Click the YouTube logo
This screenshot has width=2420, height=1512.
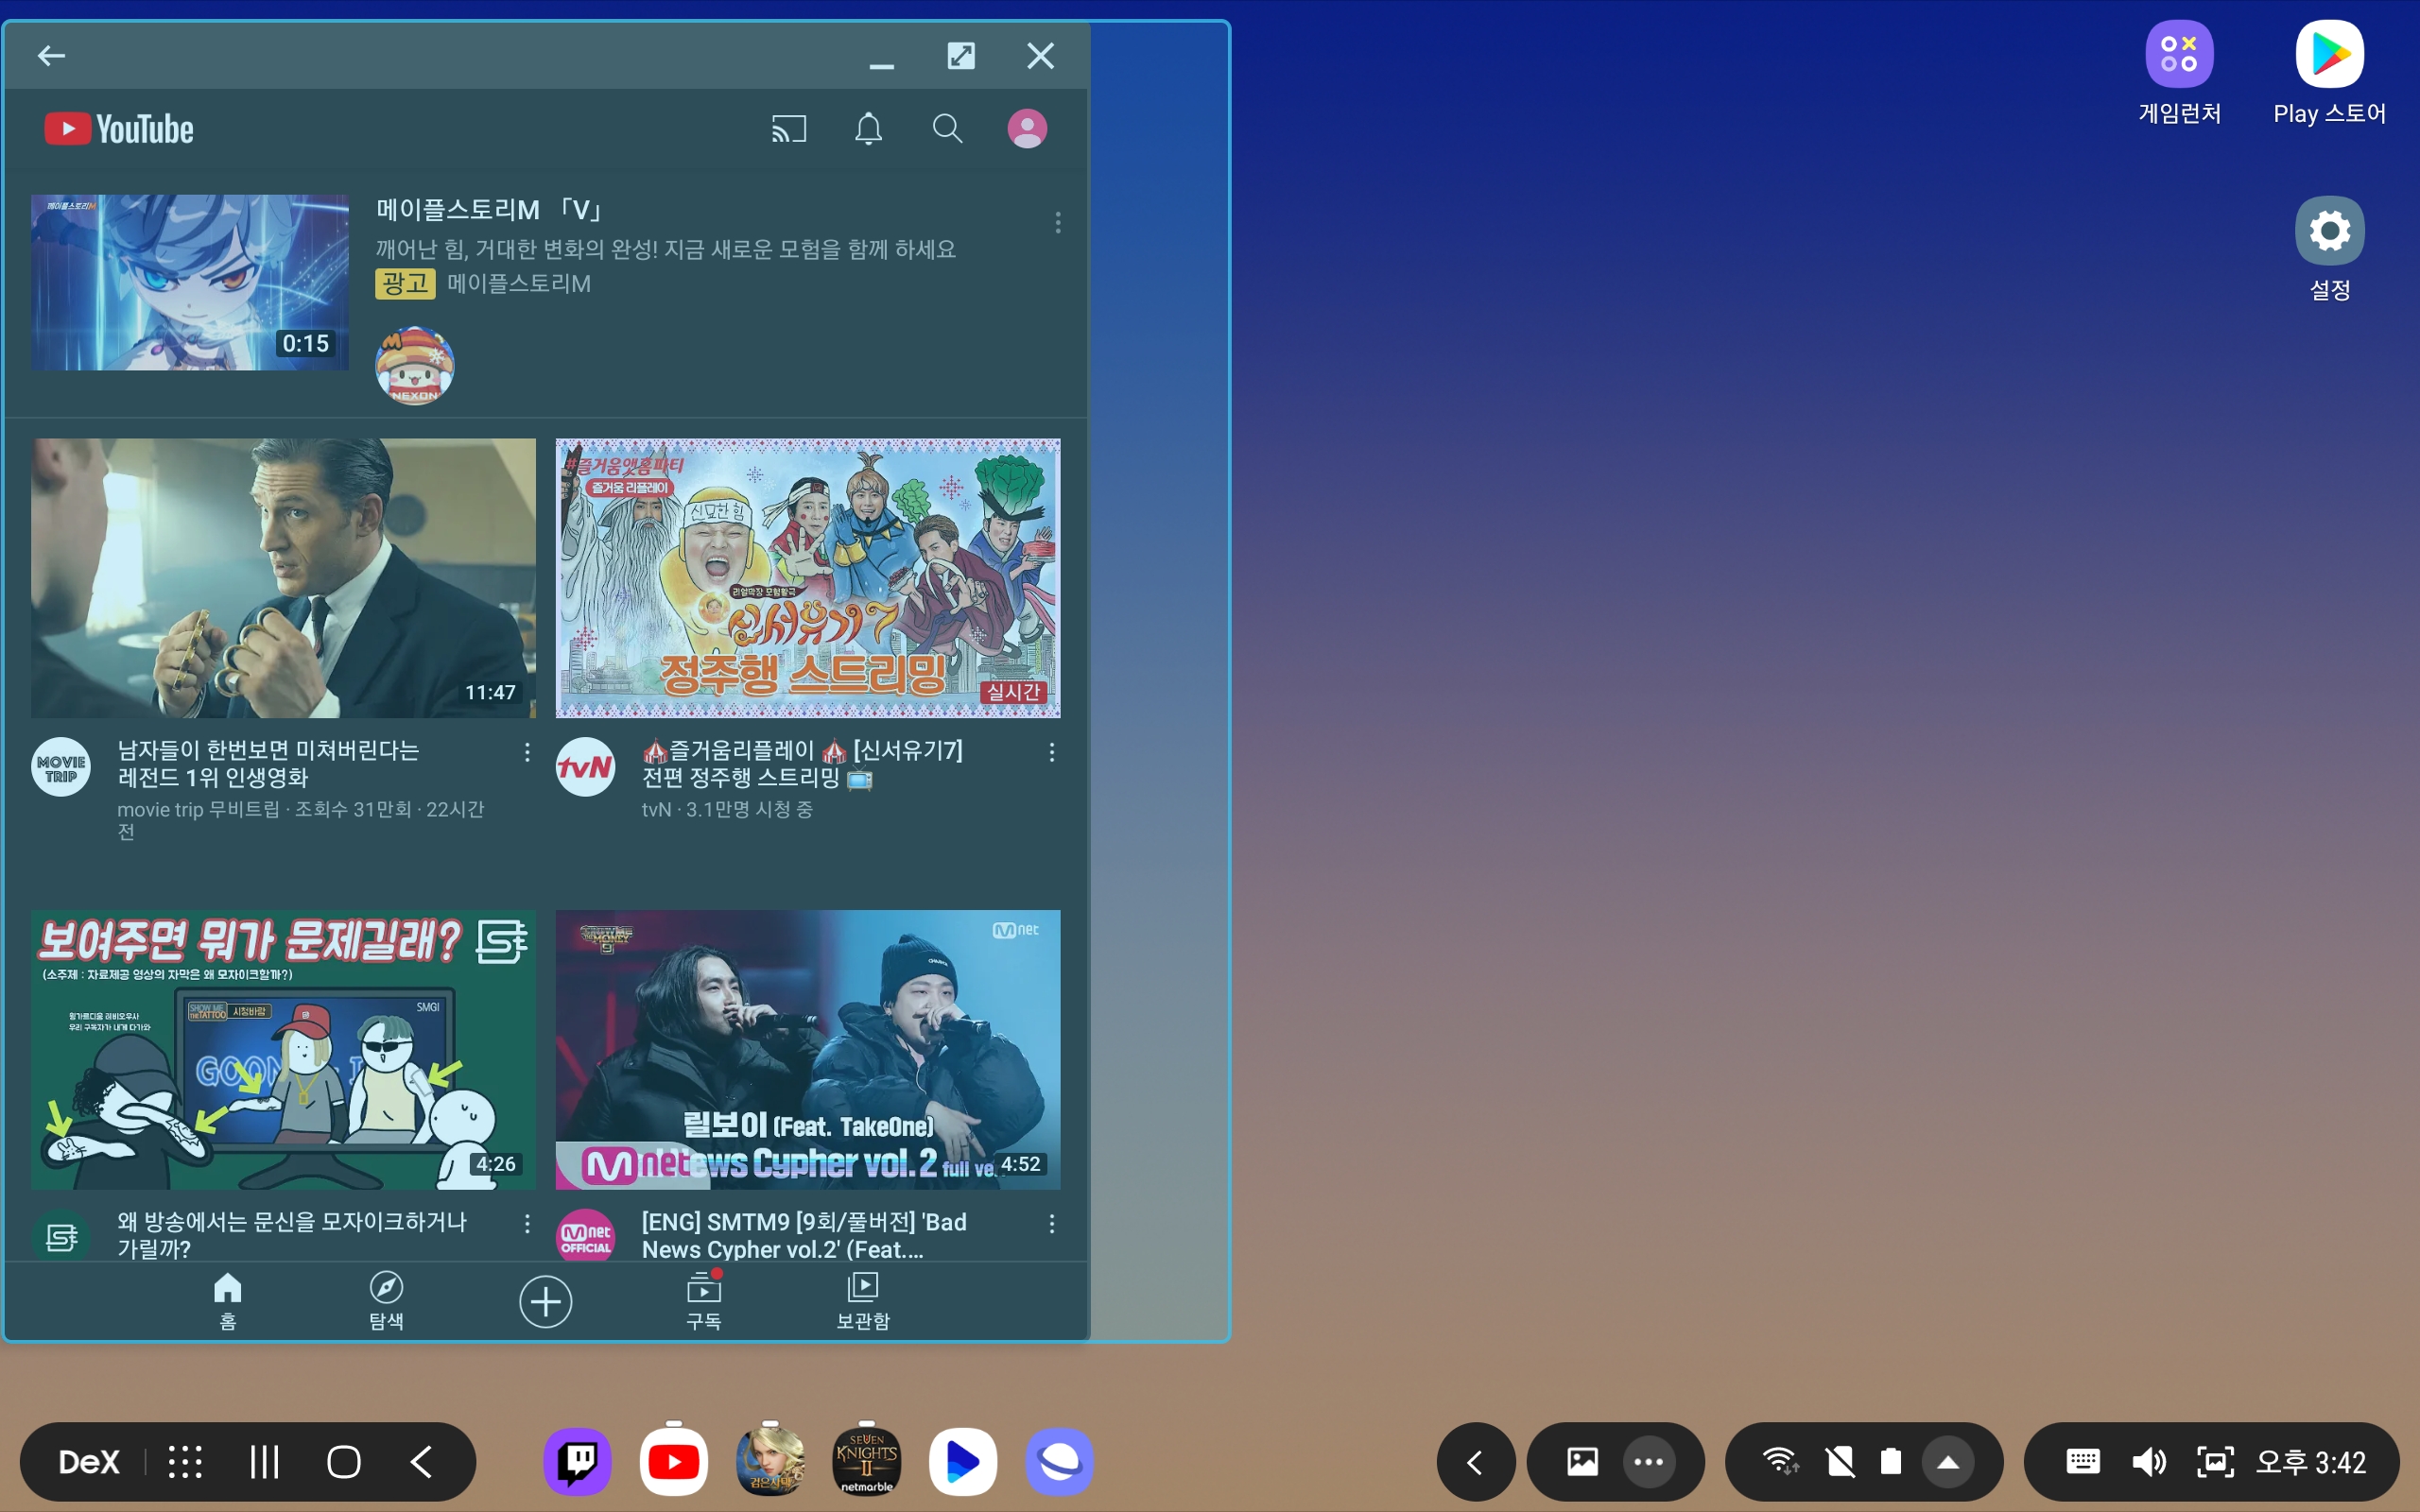[119, 129]
